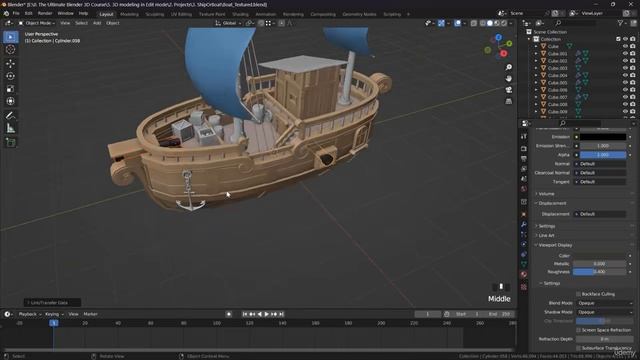Select the Scale tool

tap(11, 89)
